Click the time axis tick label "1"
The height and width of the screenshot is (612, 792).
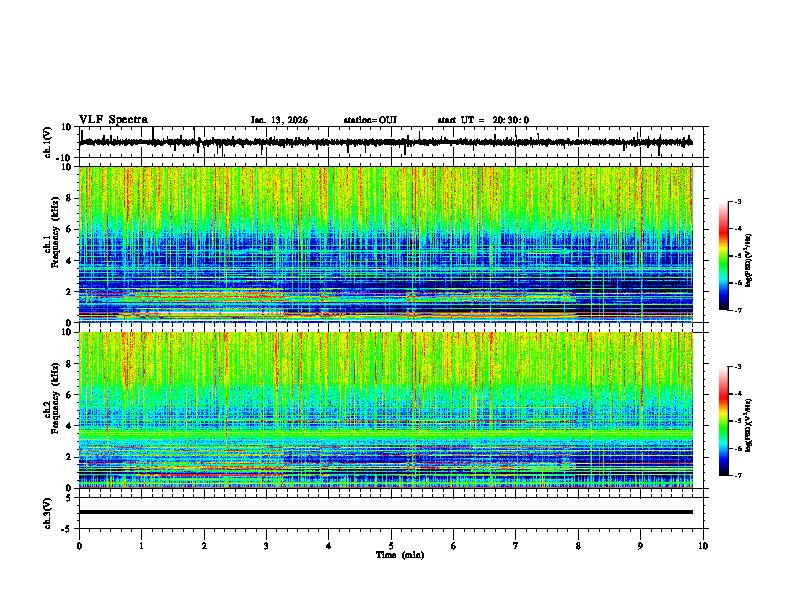pos(141,546)
